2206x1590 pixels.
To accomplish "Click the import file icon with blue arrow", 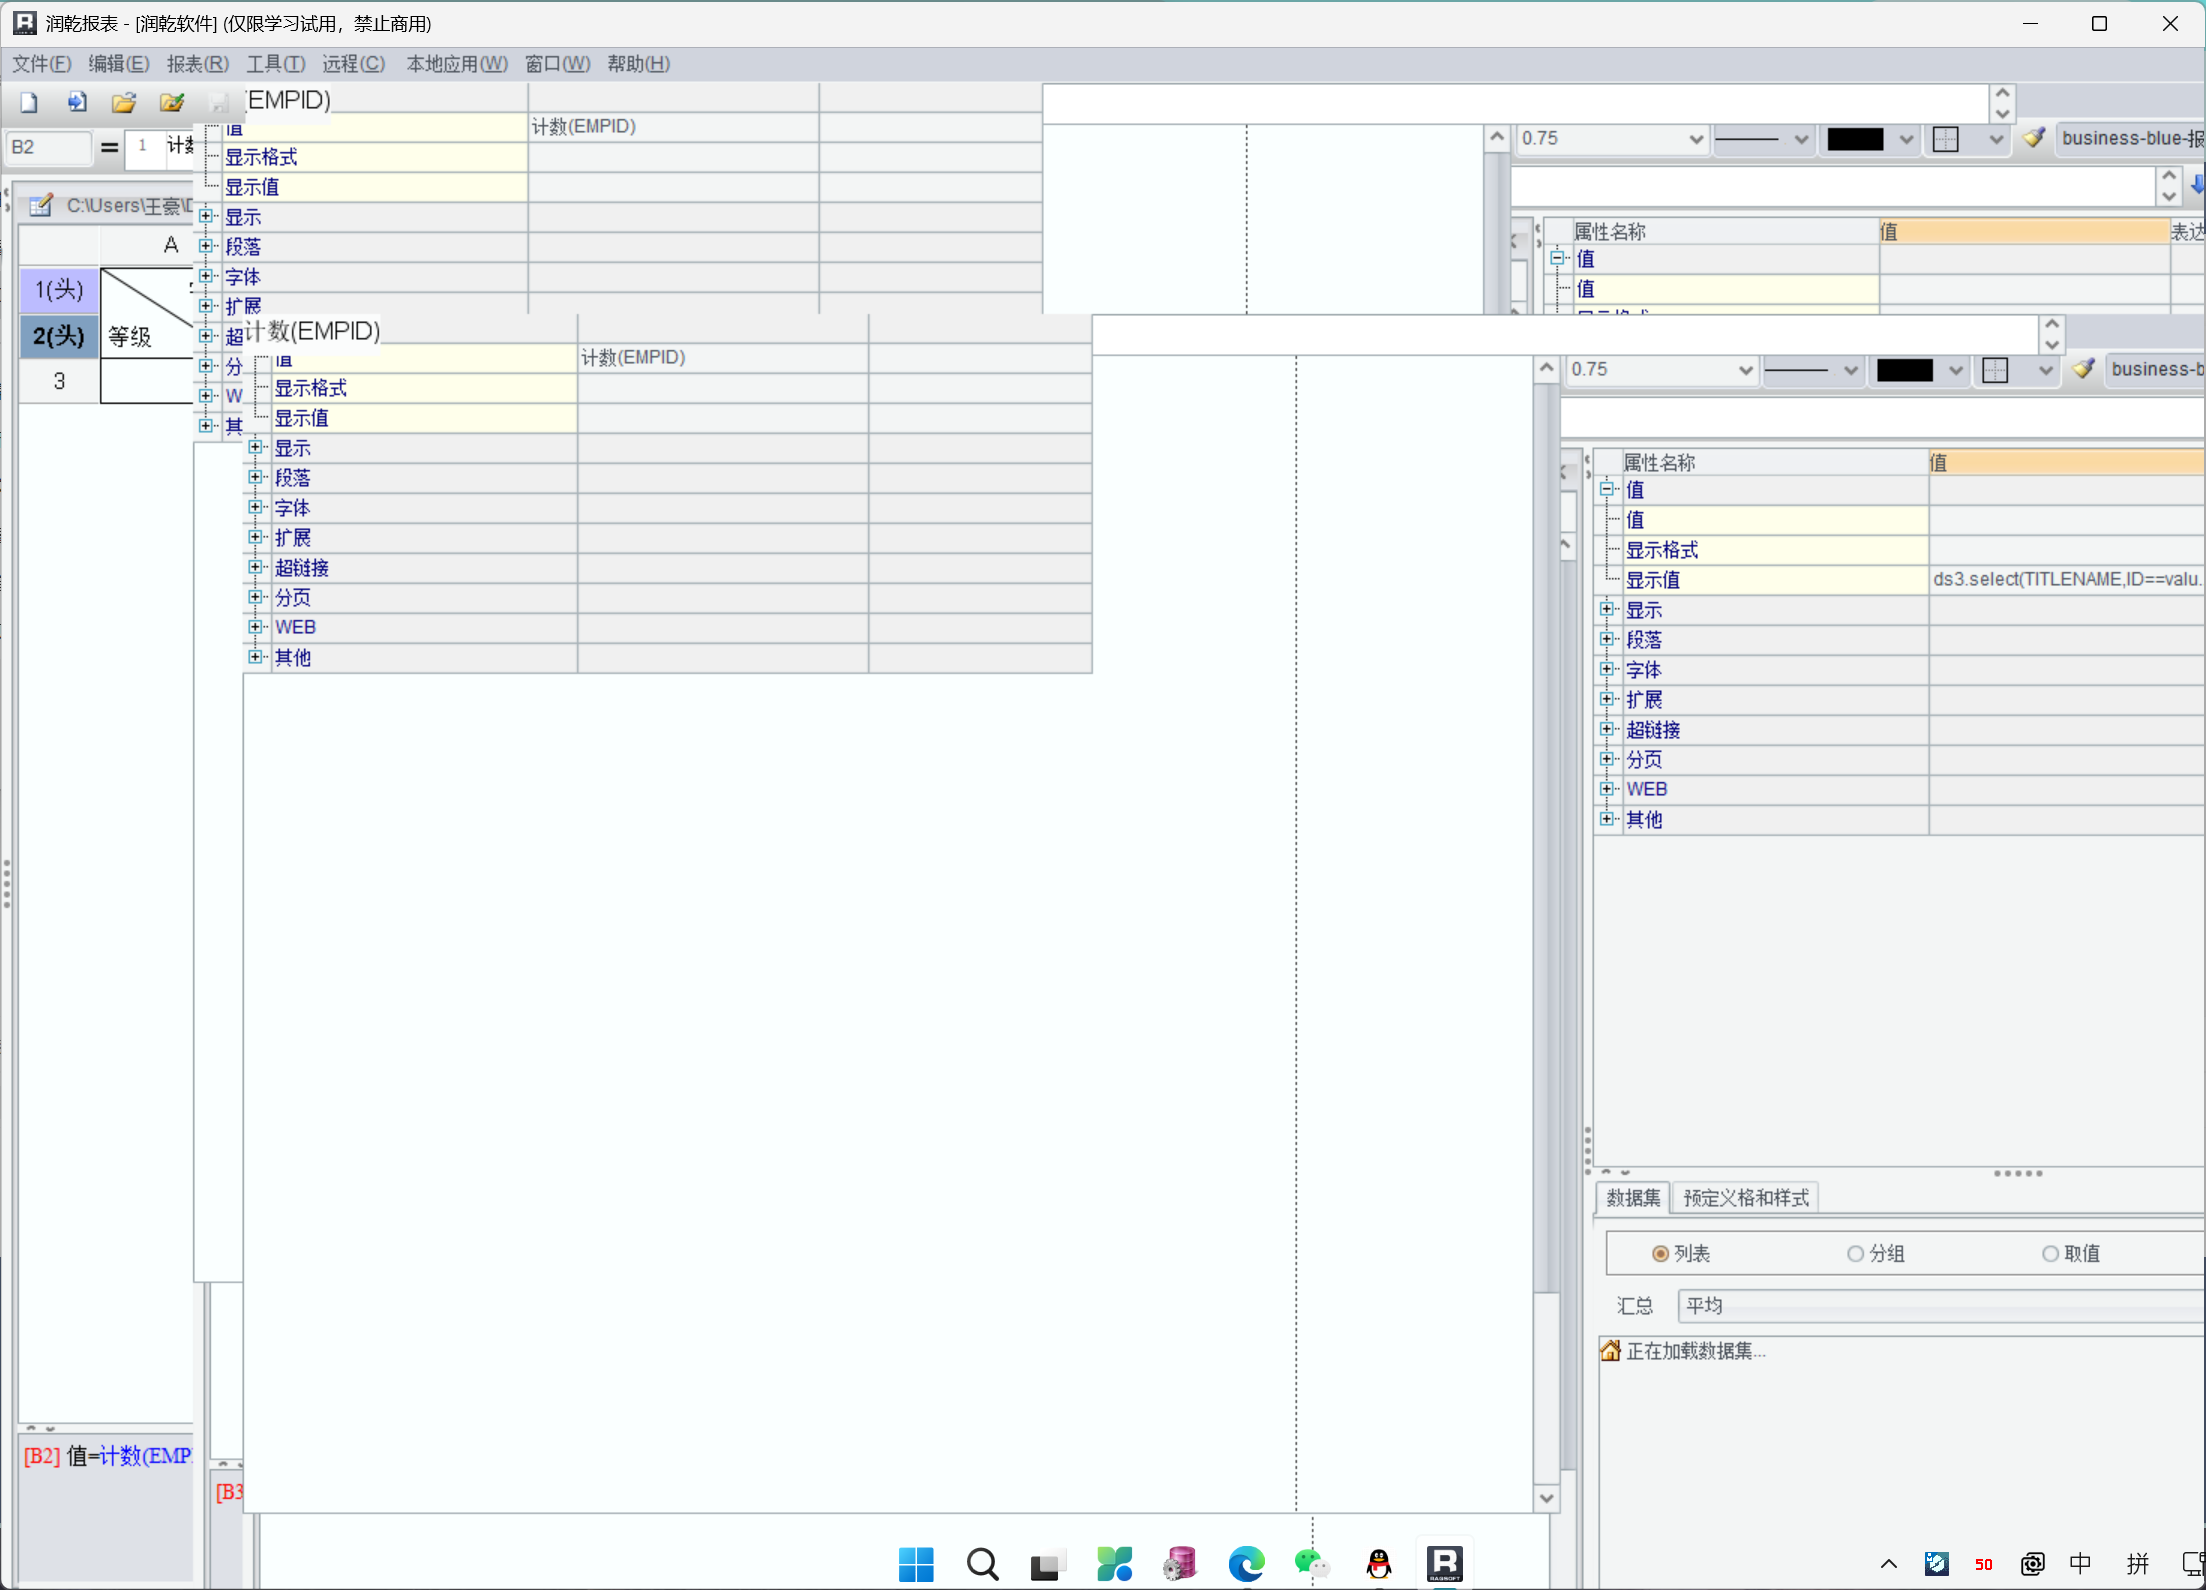I will 77,102.
